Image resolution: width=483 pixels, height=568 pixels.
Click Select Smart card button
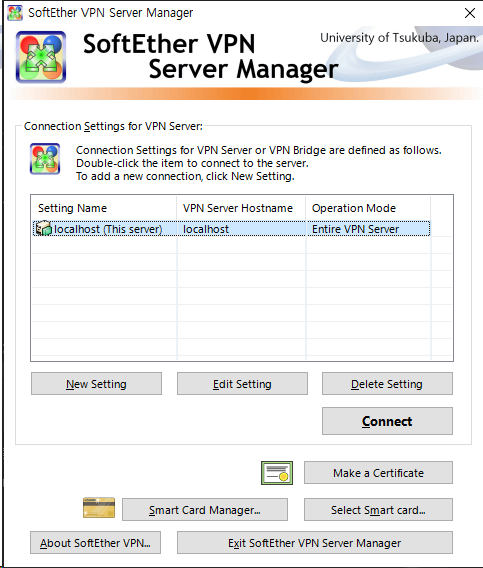[378, 510]
